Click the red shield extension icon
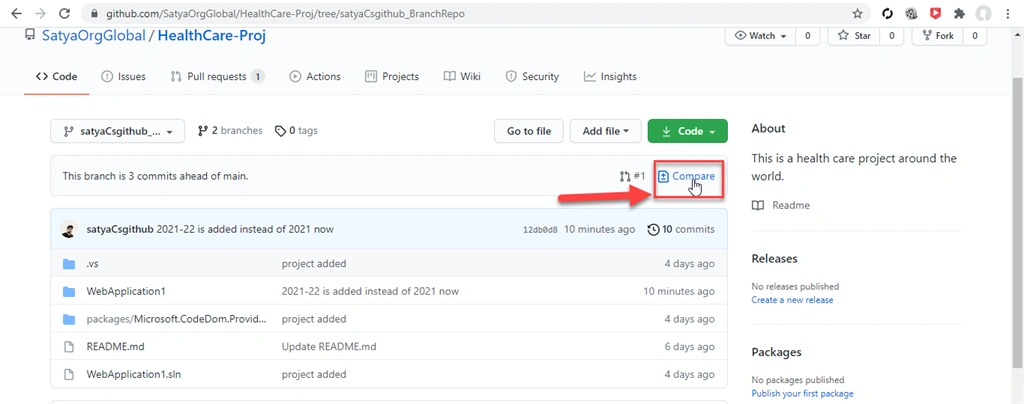This screenshot has height=404, width=1024. click(x=935, y=14)
